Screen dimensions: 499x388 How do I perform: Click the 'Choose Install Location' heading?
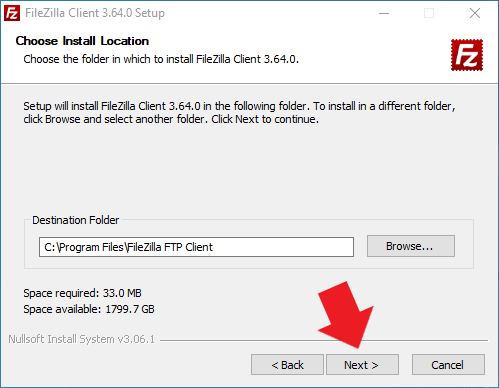[82, 41]
